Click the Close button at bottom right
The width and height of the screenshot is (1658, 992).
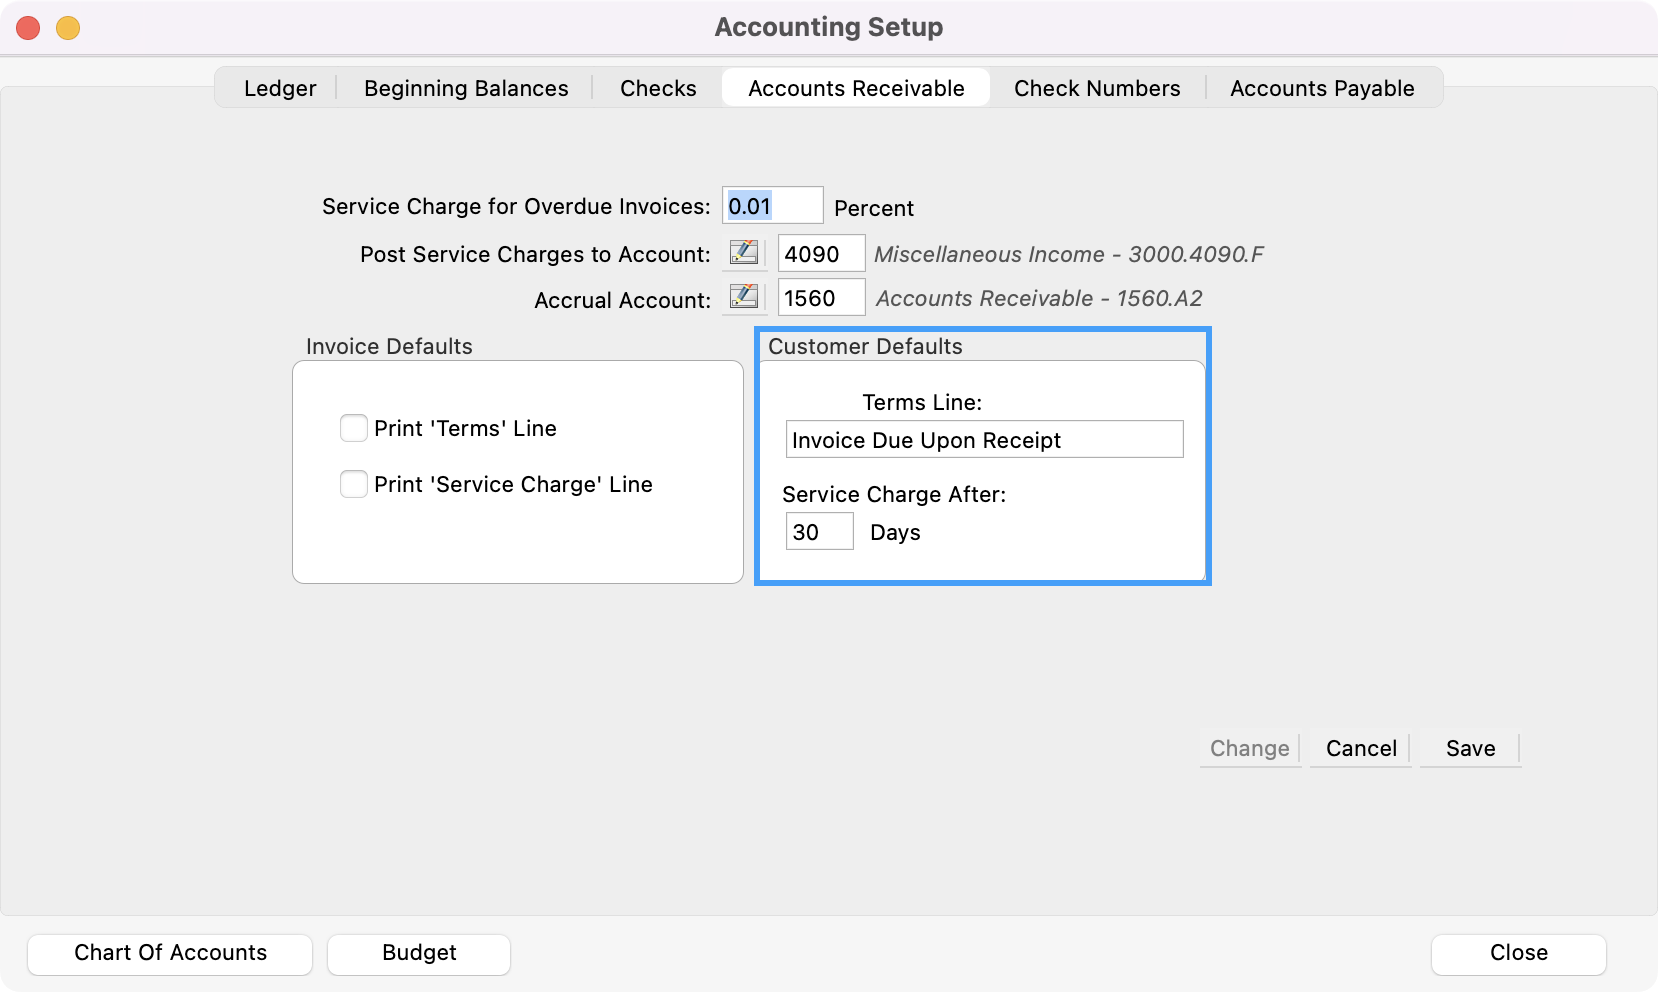(x=1518, y=953)
